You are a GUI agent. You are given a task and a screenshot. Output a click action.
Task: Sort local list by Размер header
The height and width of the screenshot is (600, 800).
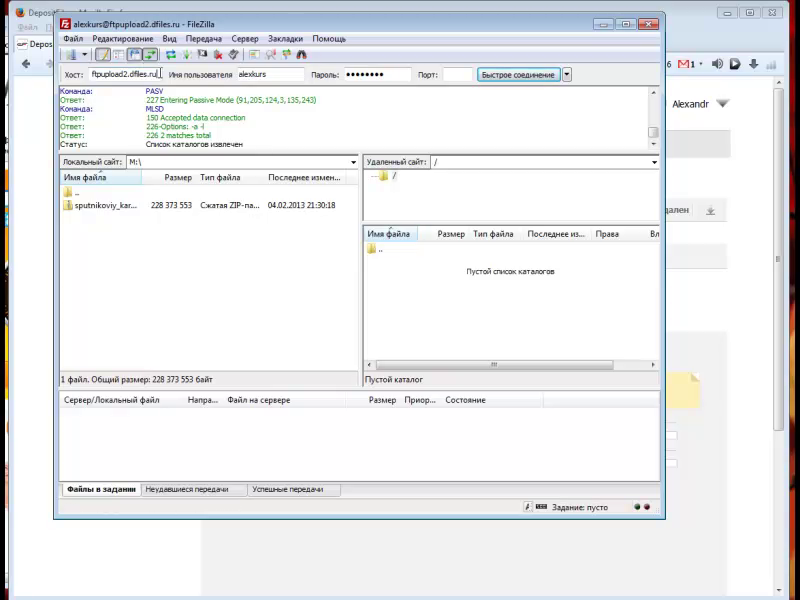tap(168, 178)
